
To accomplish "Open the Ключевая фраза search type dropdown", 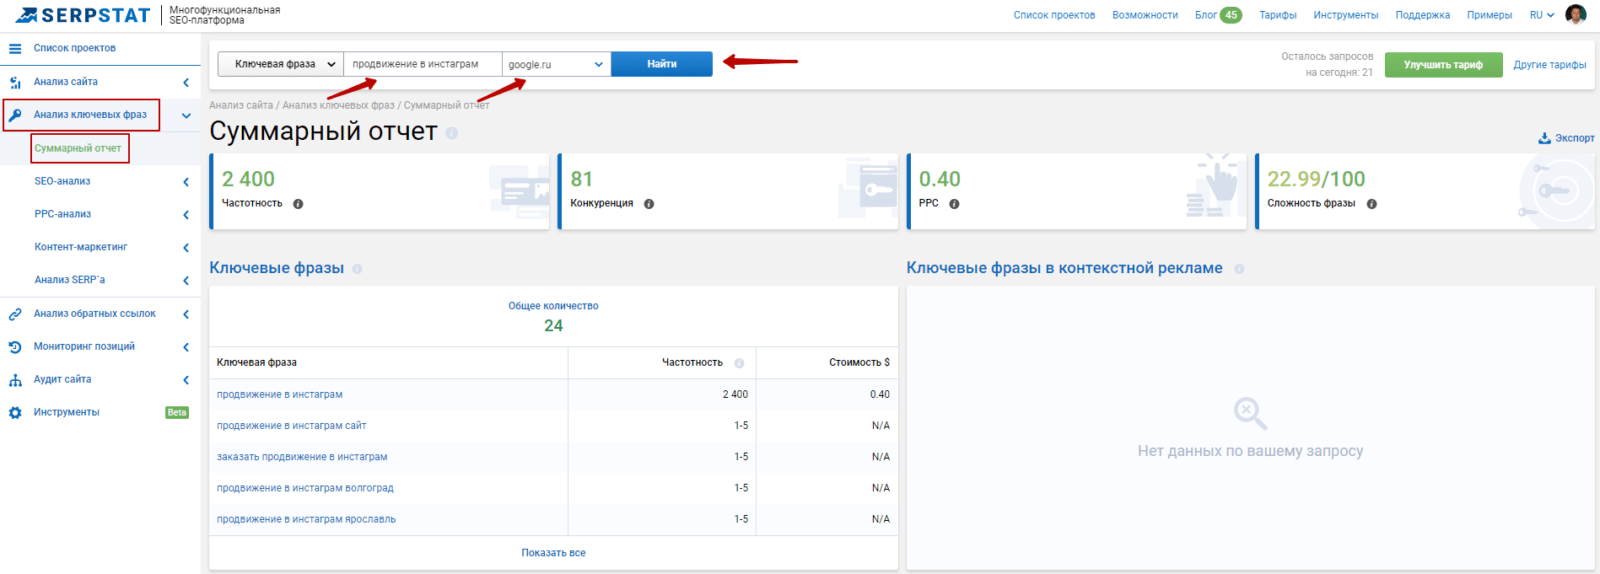I will coord(281,64).
